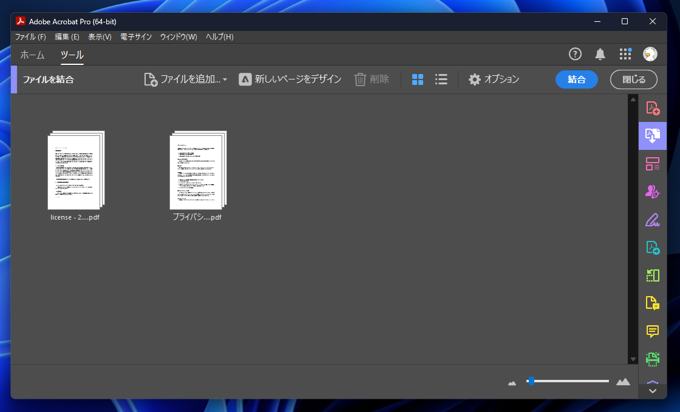Select the license - 2....pdf thumbnail
Image resolution: width=680 pixels, height=412 pixels.
pyautogui.click(x=76, y=170)
